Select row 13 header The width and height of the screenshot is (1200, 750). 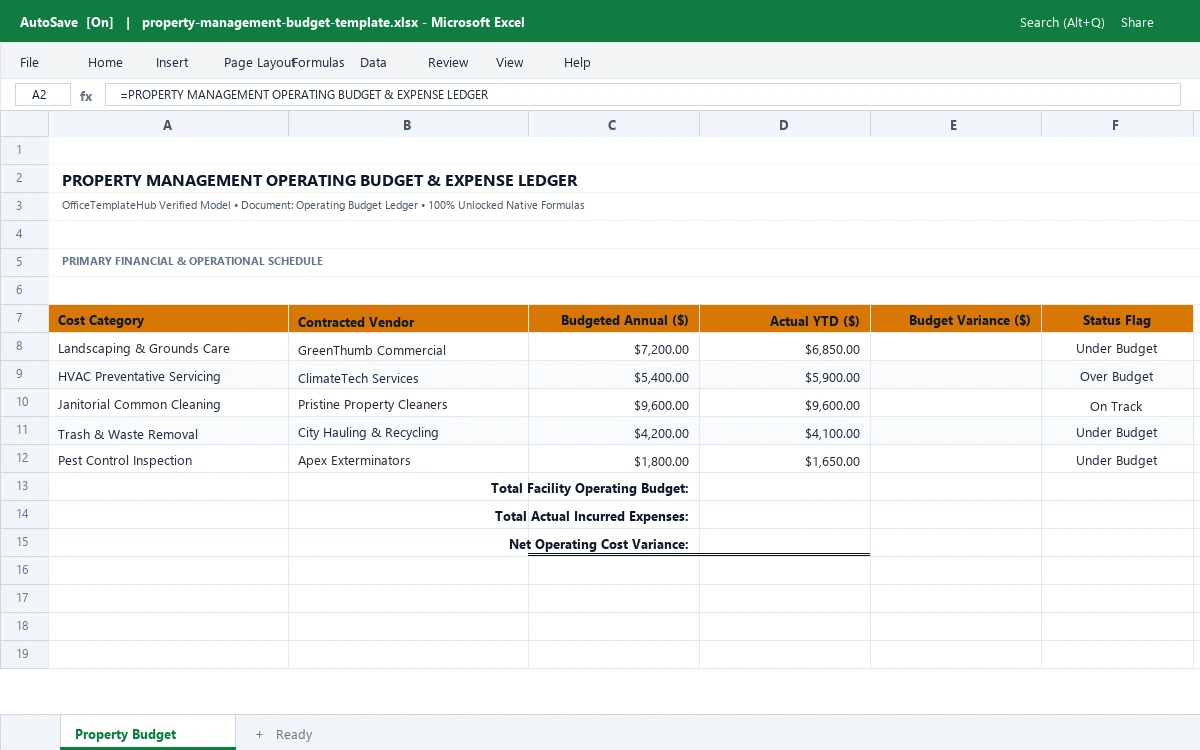pos(24,486)
